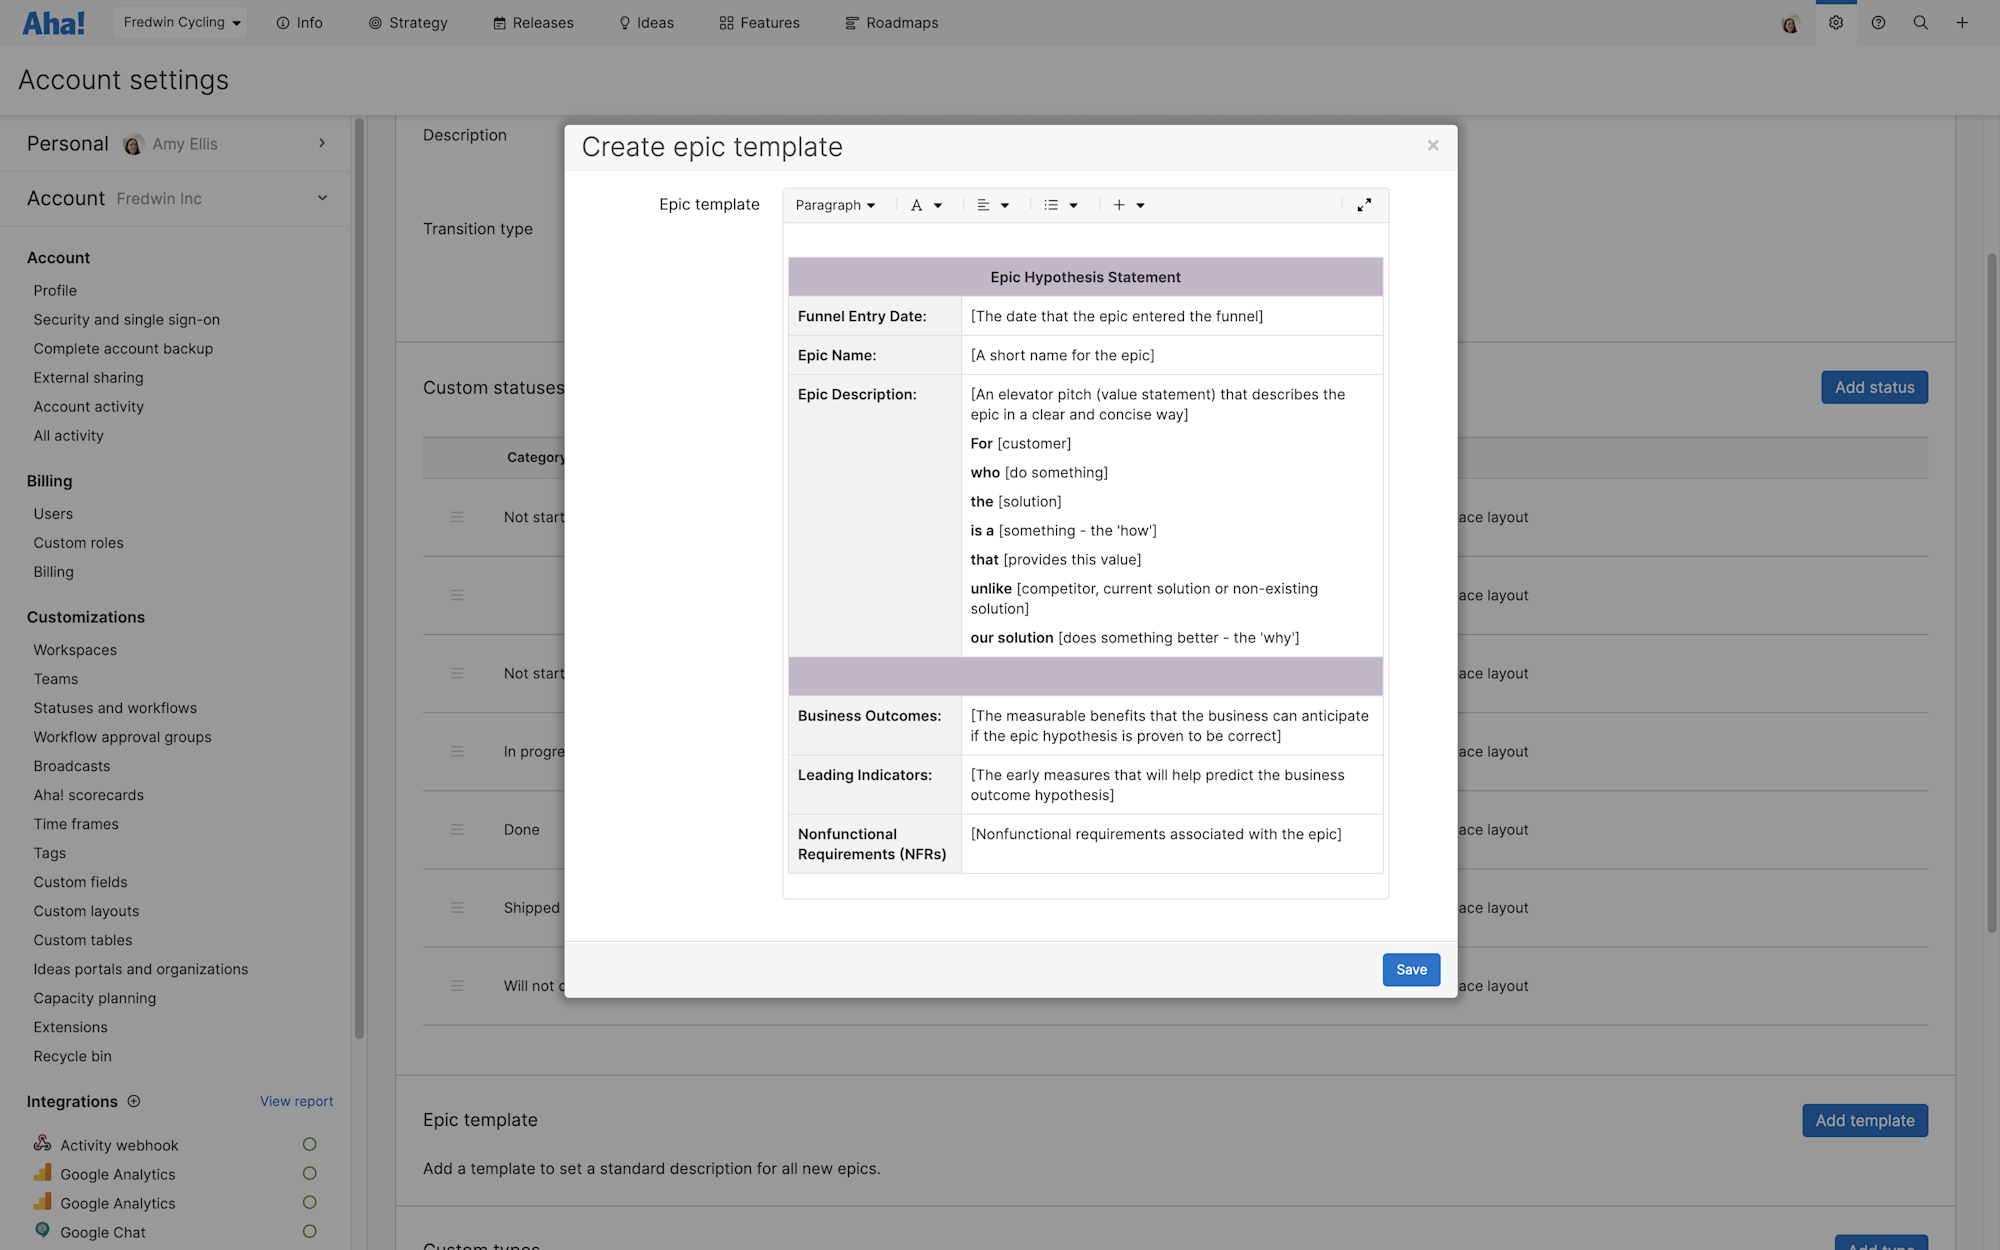The width and height of the screenshot is (2000, 1250).
Task: Switch to the Ideas menu item
Action: [x=645, y=22]
